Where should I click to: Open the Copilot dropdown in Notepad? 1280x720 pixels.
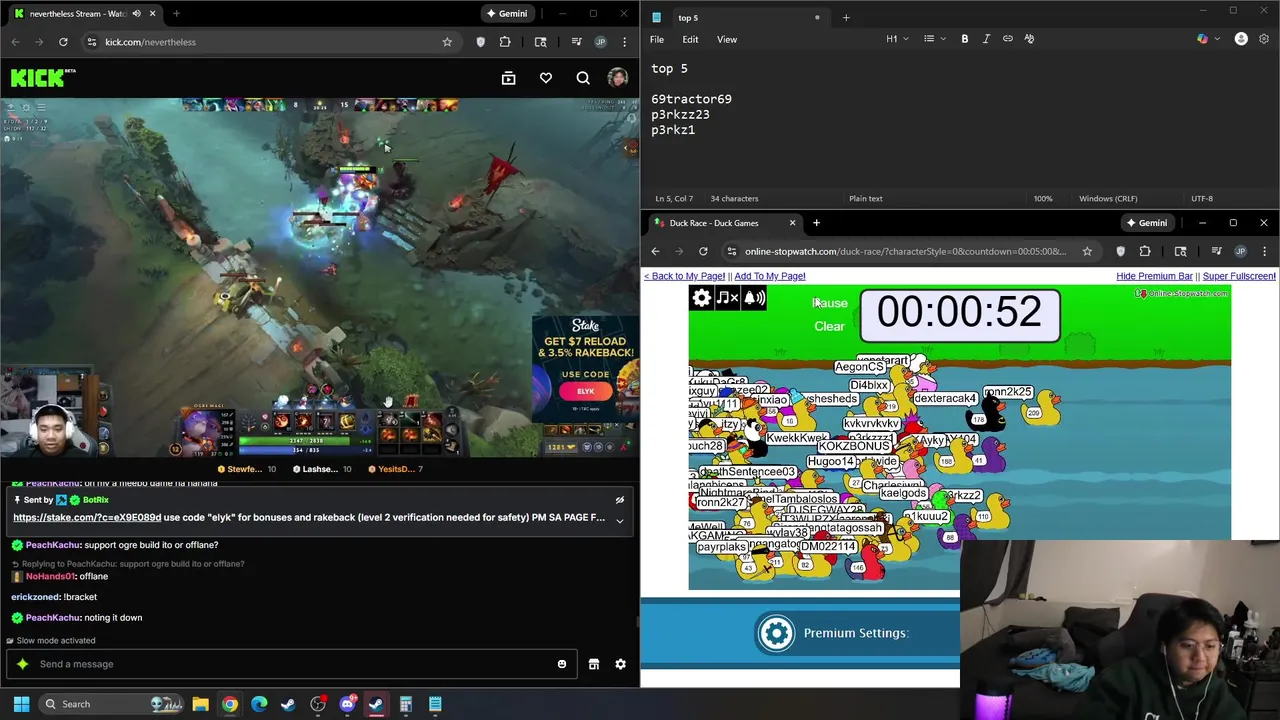[x=1207, y=39]
